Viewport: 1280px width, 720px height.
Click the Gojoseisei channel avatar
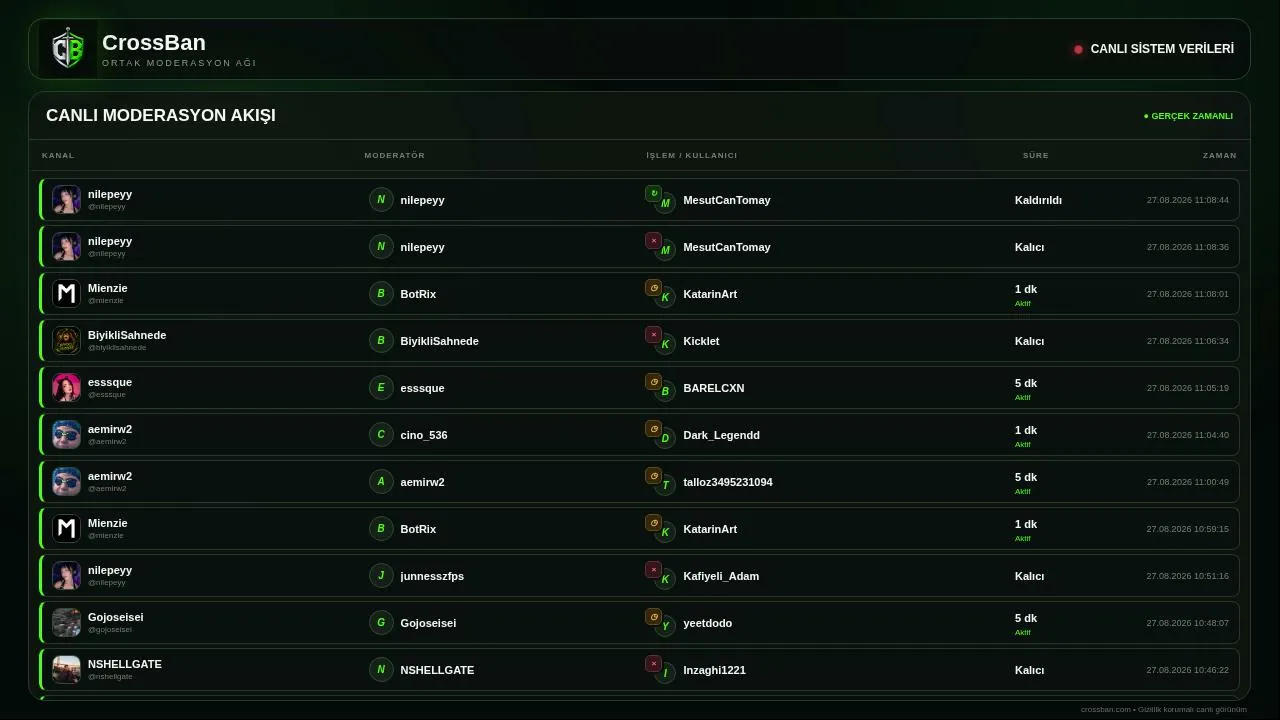pos(66,623)
